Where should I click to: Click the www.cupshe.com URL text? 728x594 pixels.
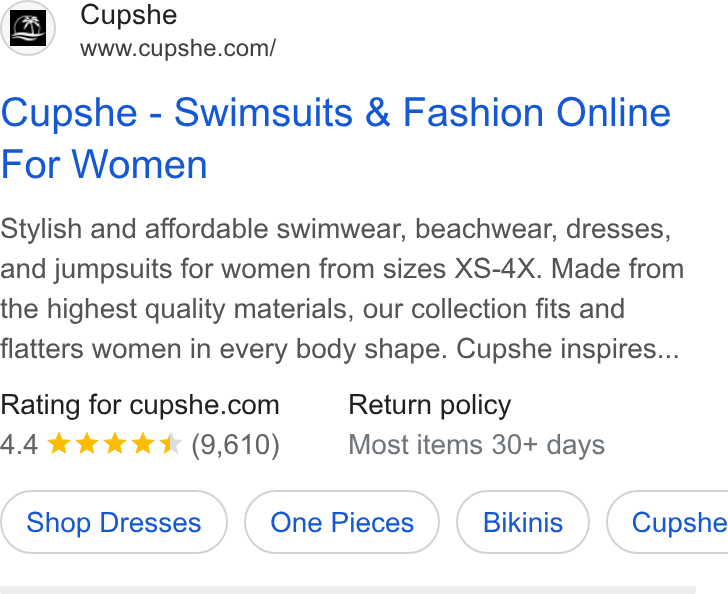tap(178, 48)
